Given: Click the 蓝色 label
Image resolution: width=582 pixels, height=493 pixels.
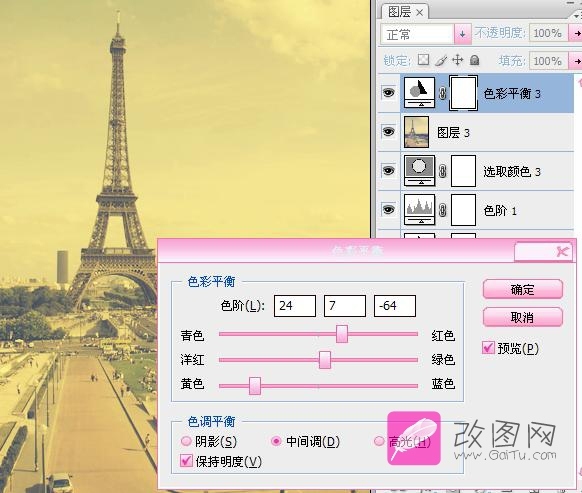Looking at the screenshot, I should [x=443, y=383].
